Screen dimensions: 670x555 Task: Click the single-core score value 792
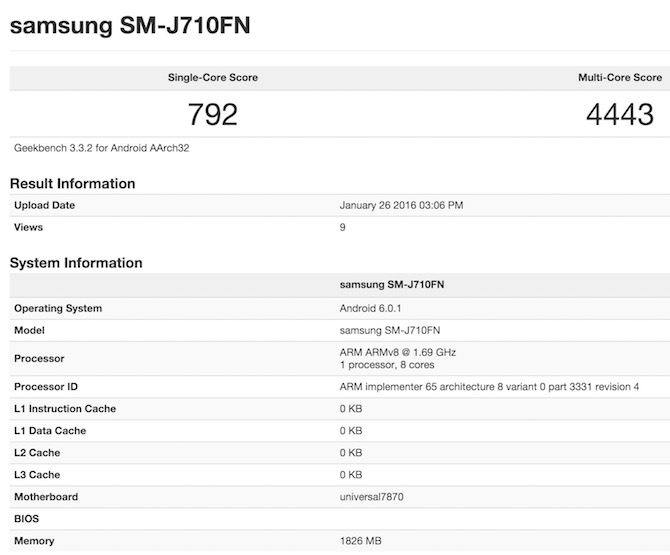213,114
